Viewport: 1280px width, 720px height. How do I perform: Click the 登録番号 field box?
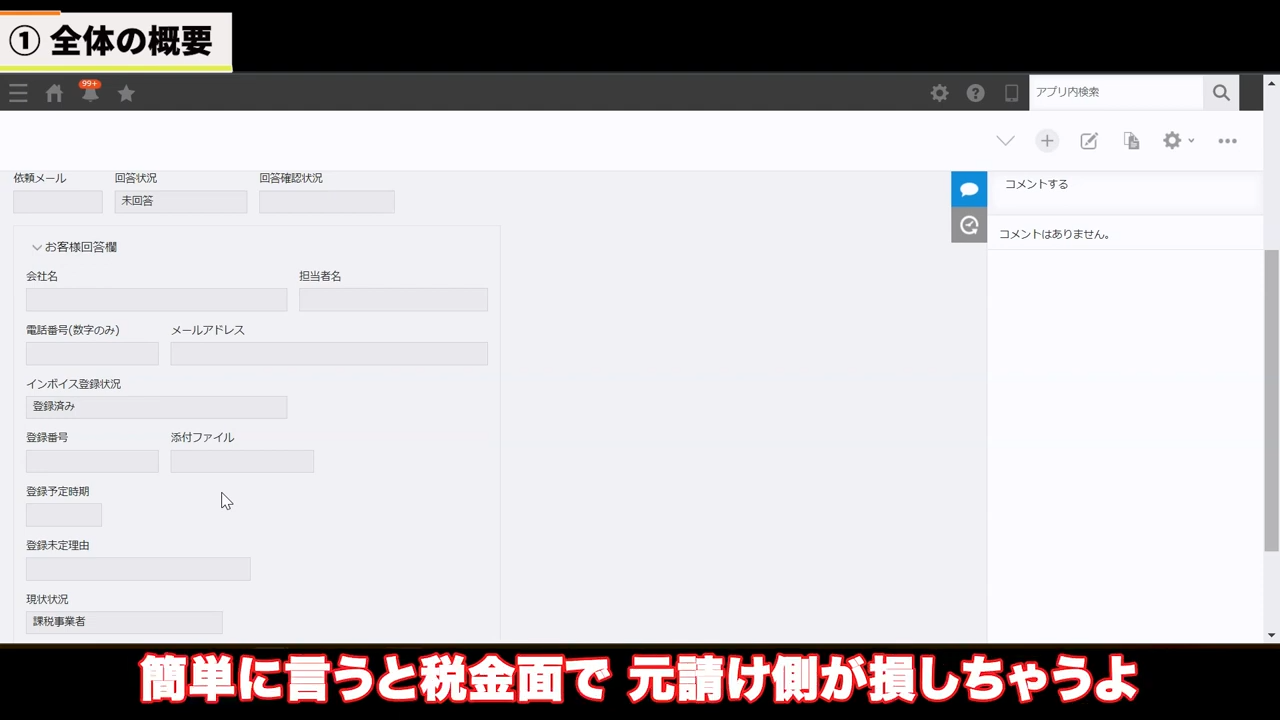[x=92, y=461]
